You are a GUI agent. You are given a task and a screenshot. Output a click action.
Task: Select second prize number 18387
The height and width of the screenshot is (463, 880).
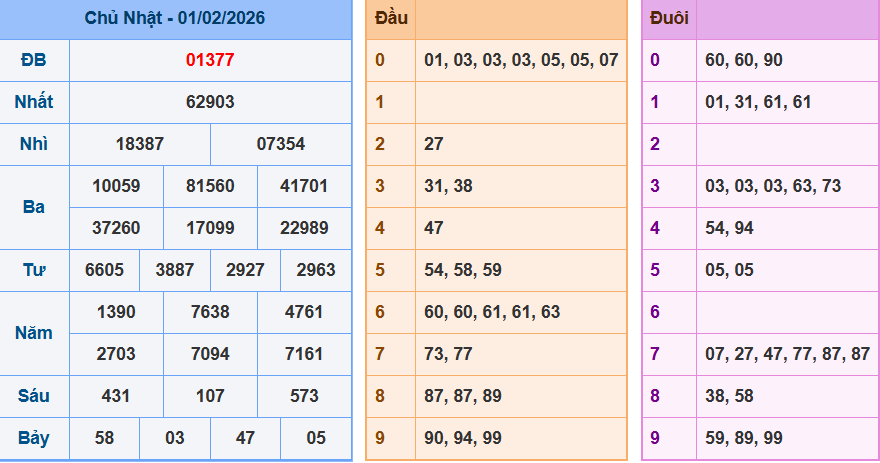(x=140, y=144)
